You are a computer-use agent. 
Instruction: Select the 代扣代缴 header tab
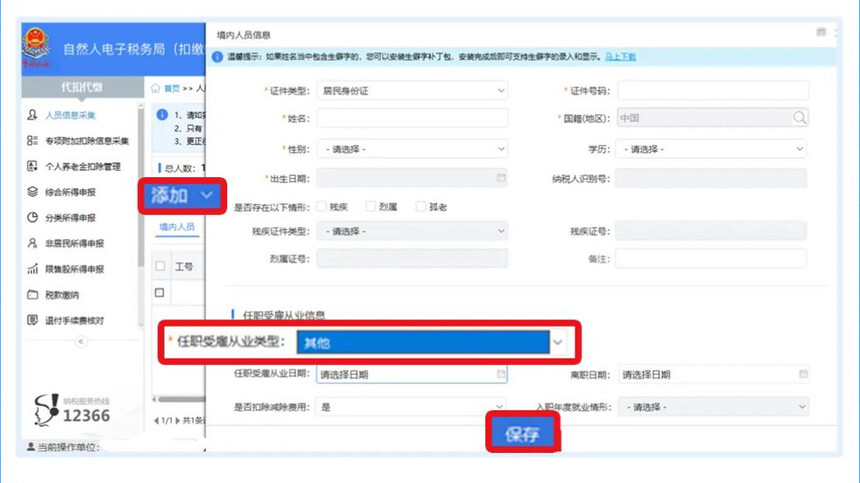82,87
